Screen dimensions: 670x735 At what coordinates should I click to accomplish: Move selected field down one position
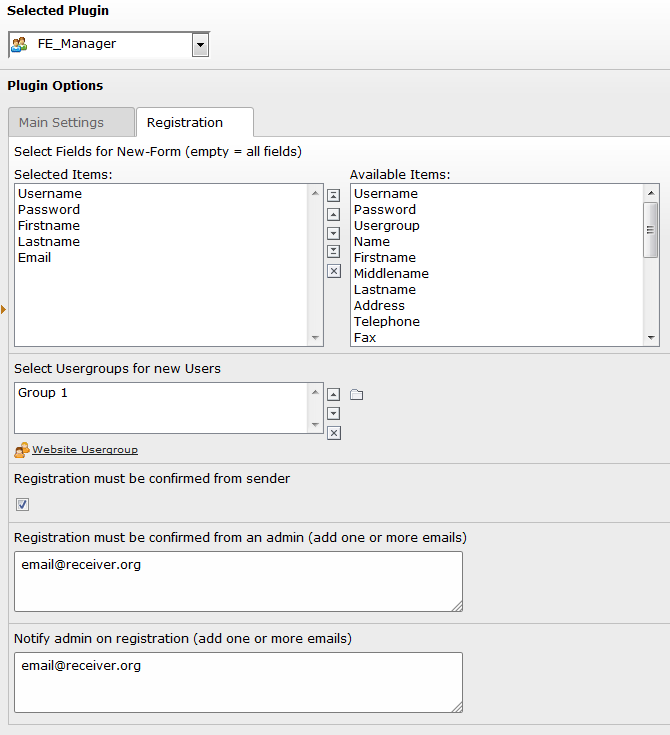coord(334,233)
